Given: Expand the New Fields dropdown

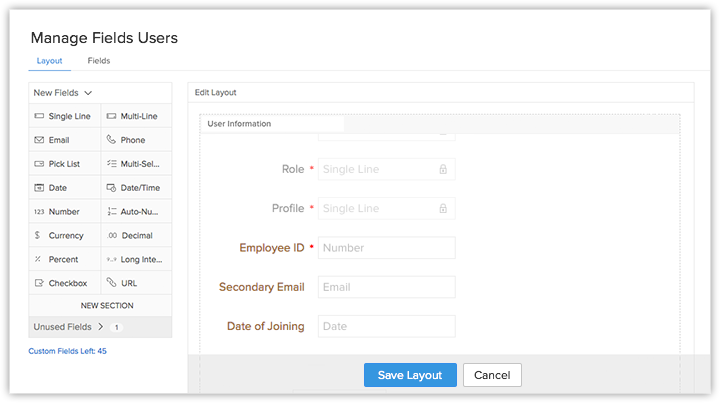Looking at the screenshot, I should coord(88,93).
